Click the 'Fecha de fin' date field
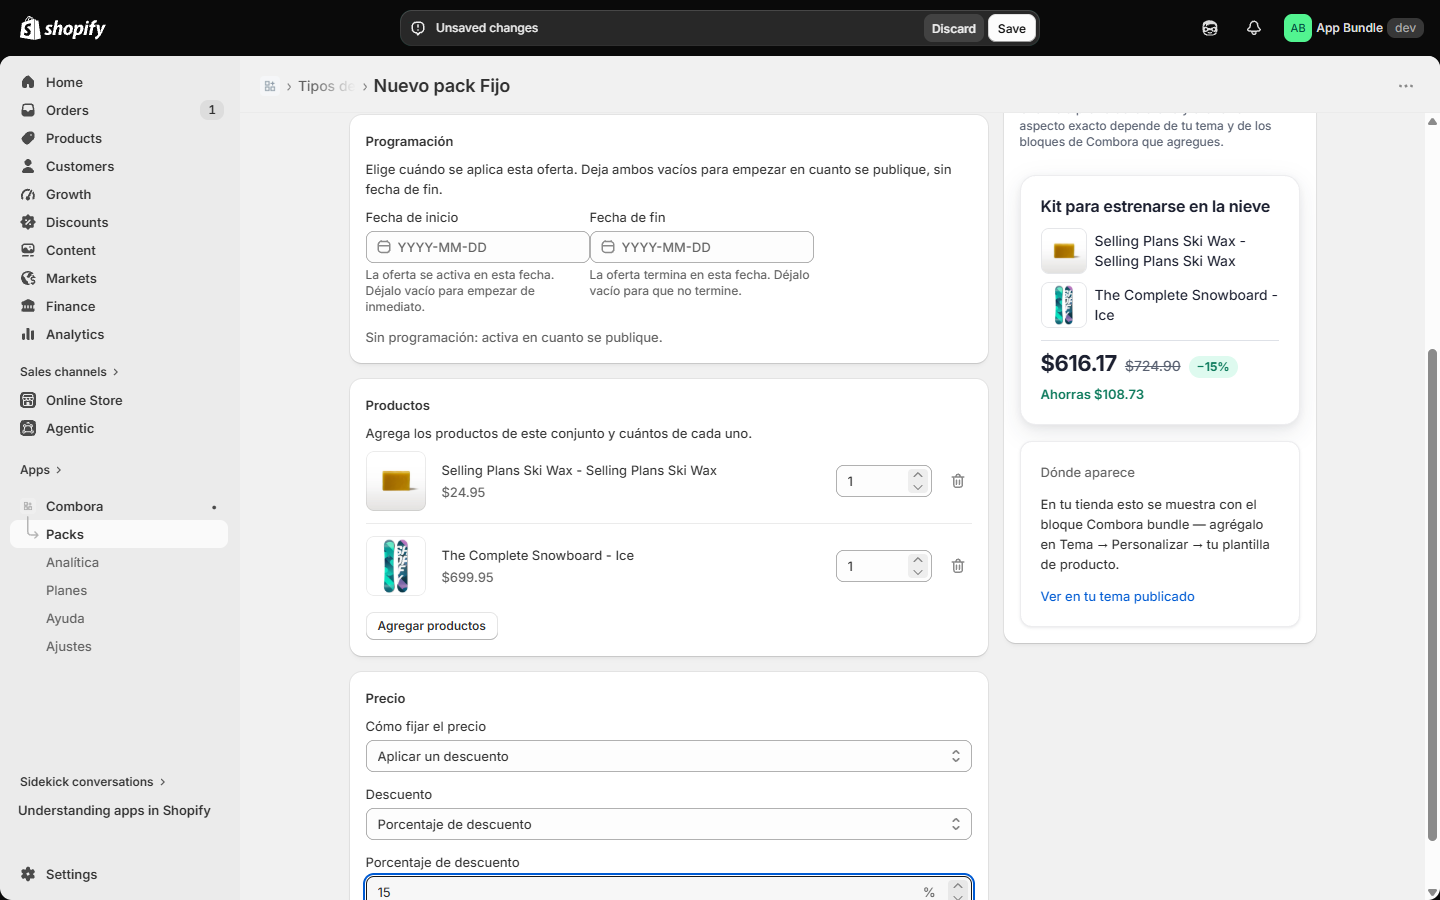The width and height of the screenshot is (1440, 900). [x=702, y=247]
